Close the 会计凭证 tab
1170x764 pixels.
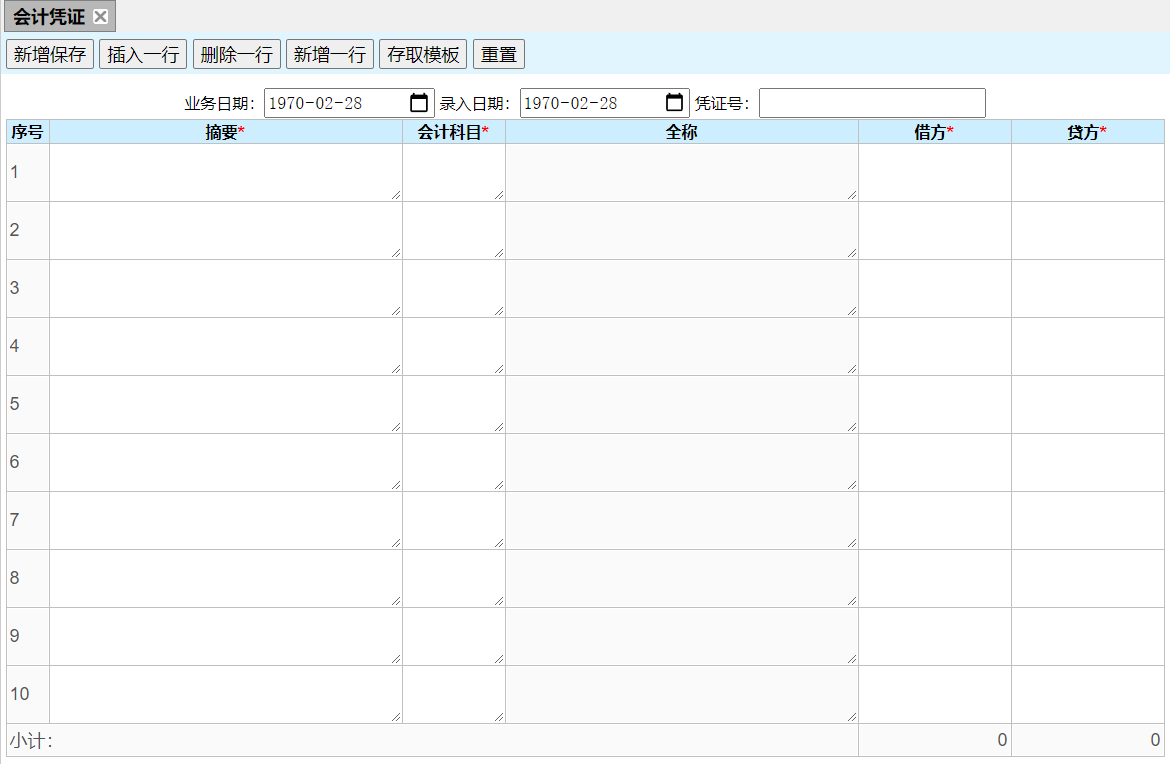click(100, 17)
